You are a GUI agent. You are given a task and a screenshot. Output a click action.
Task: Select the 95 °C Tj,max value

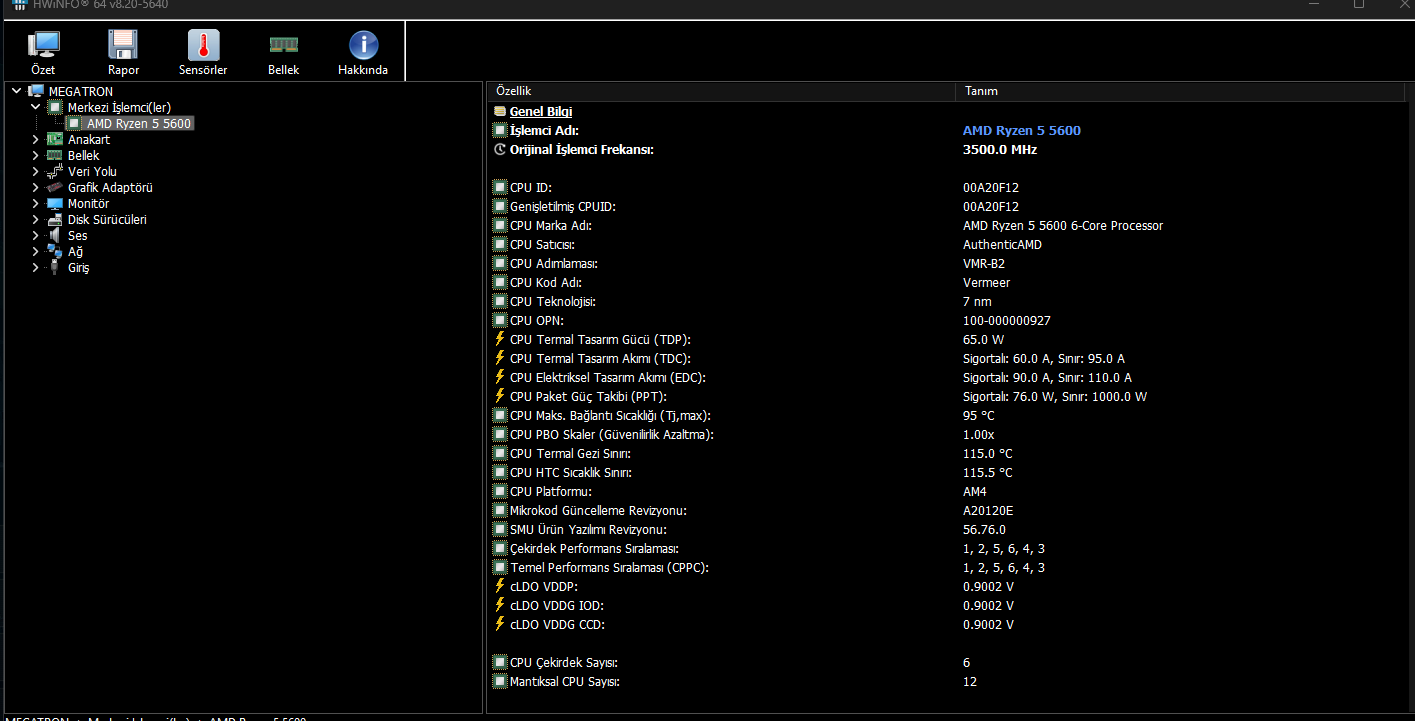point(978,416)
